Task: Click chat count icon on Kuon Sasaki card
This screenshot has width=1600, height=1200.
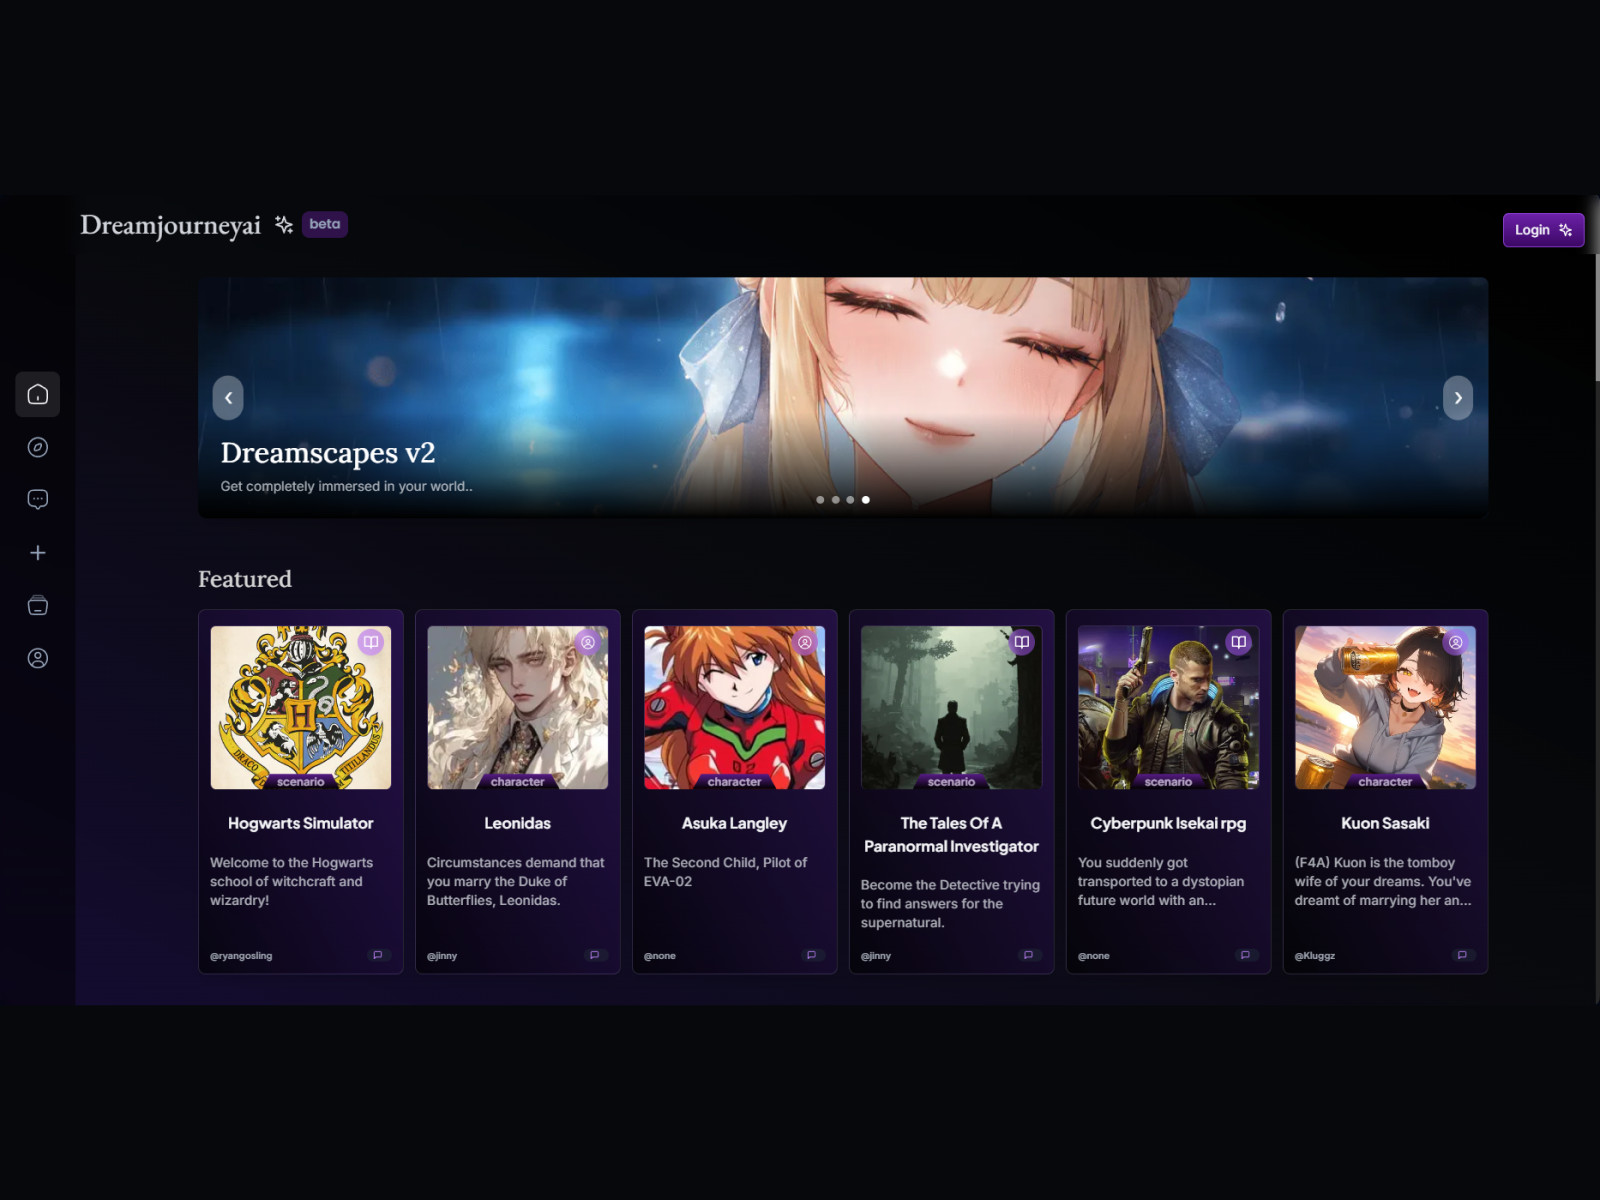Action: 1463,955
